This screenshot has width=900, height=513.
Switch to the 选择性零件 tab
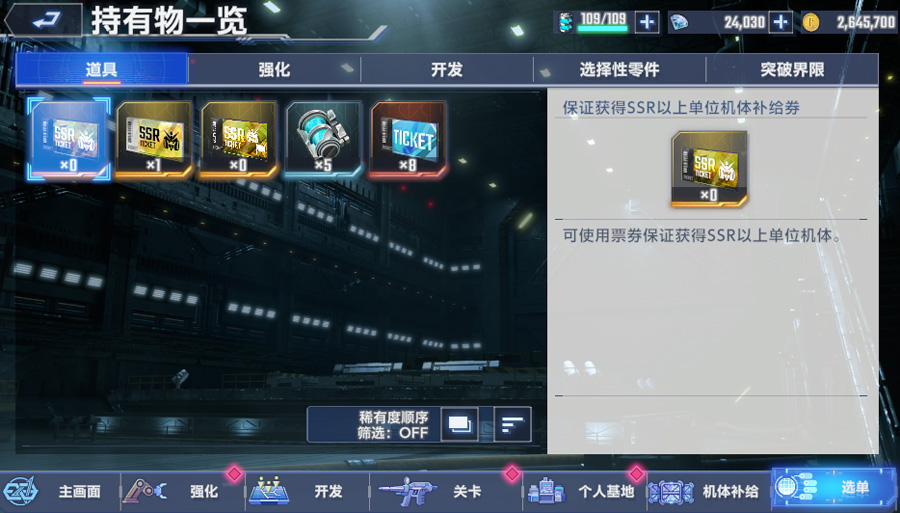(619, 70)
